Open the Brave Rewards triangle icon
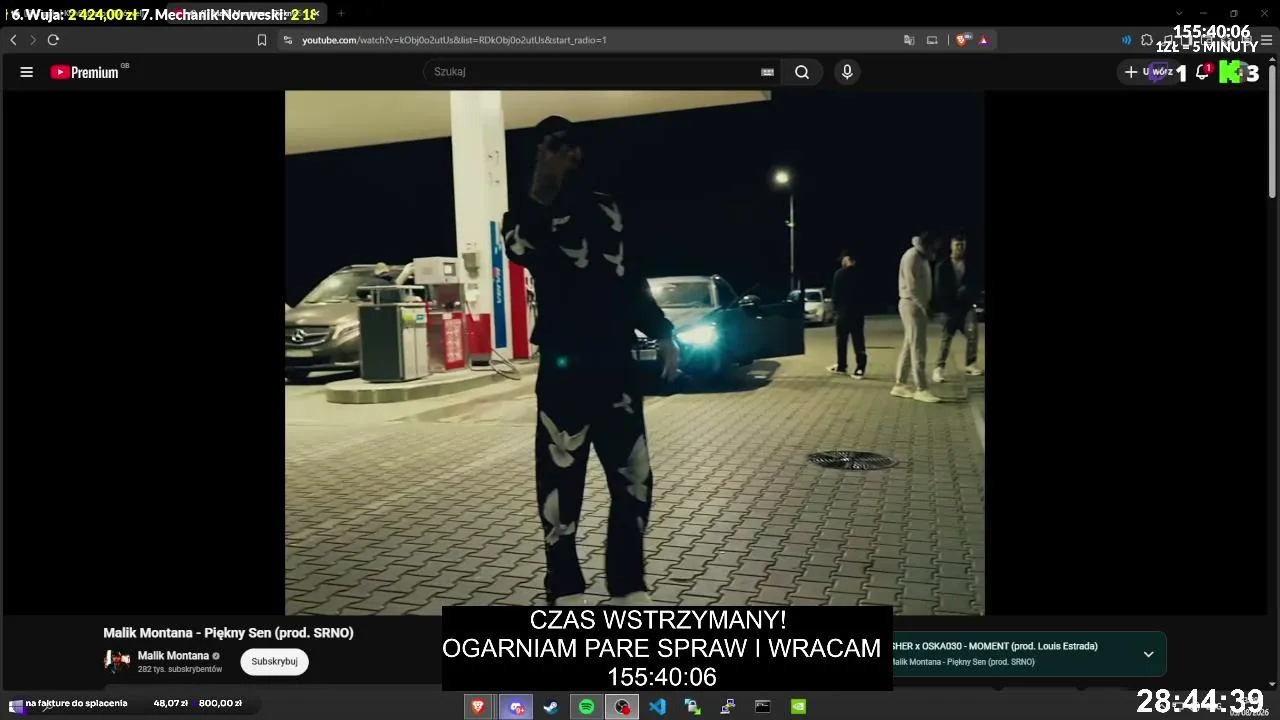 tap(984, 40)
